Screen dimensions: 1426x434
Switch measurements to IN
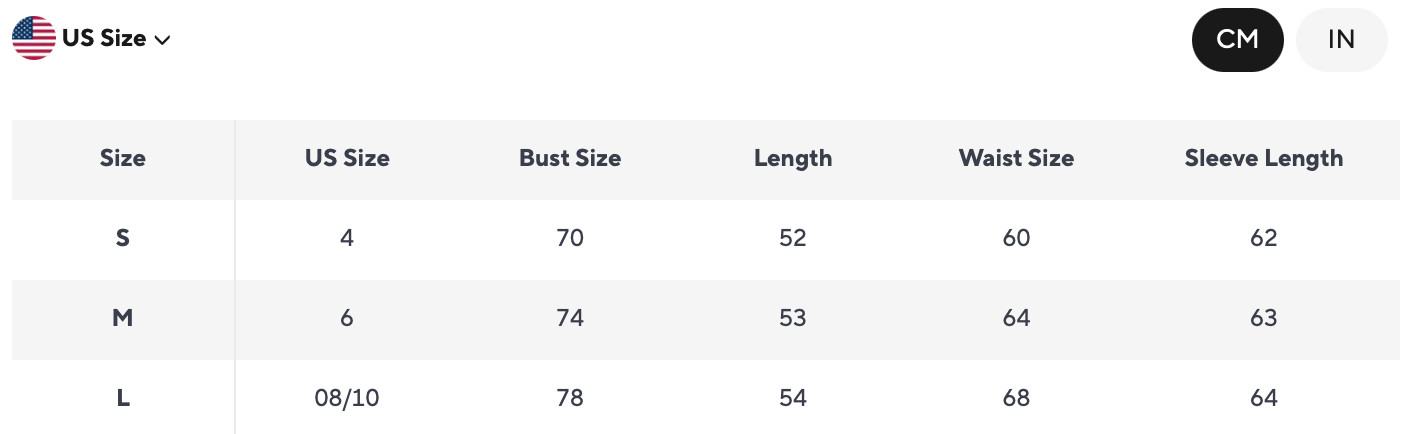tap(1341, 39)
